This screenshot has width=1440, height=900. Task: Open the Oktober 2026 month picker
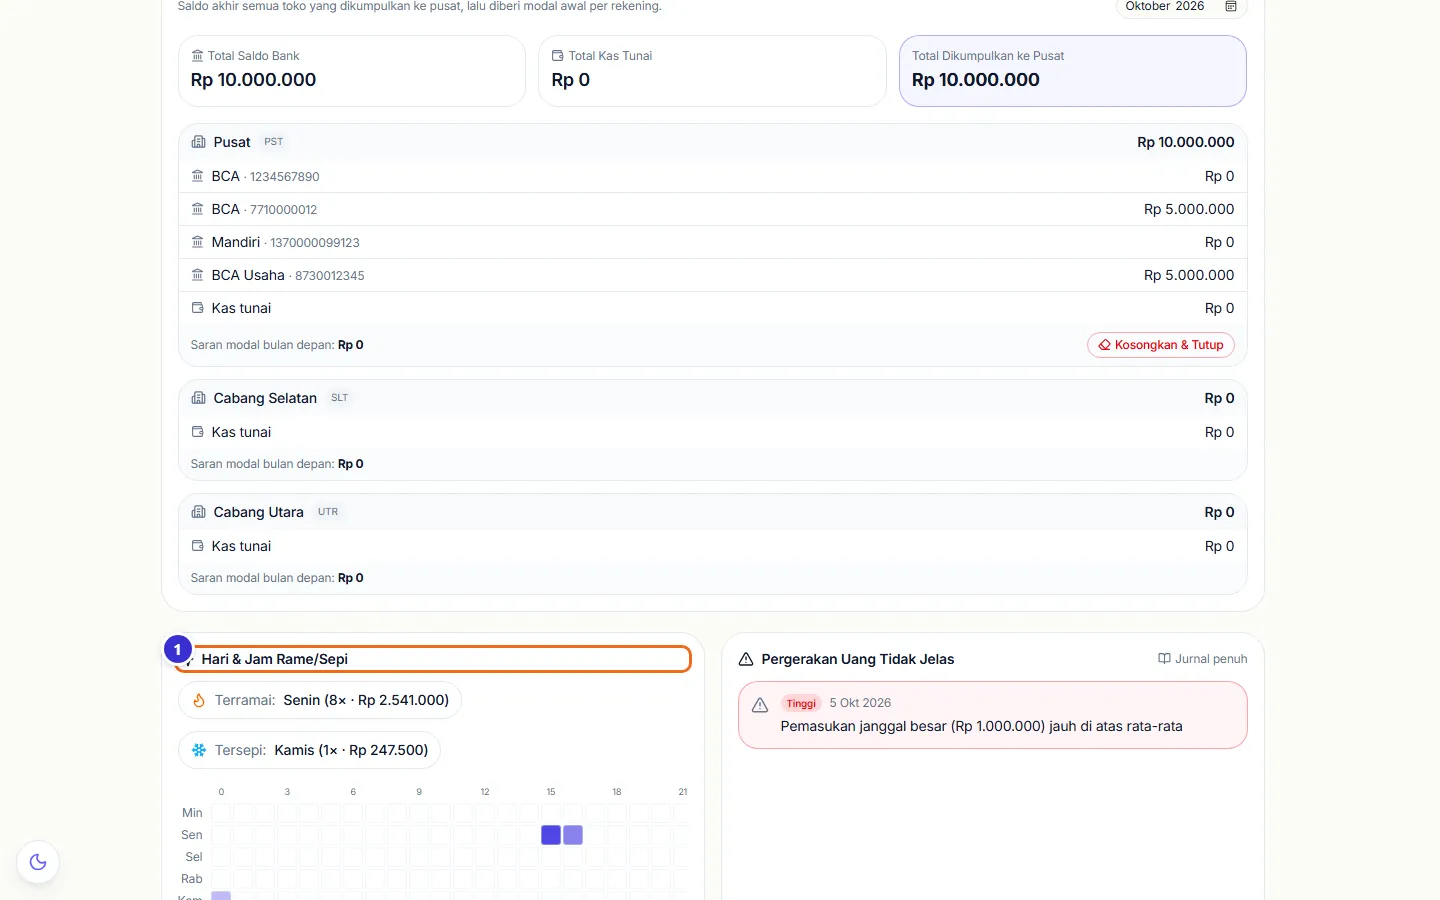click(x=1181, y=7)
